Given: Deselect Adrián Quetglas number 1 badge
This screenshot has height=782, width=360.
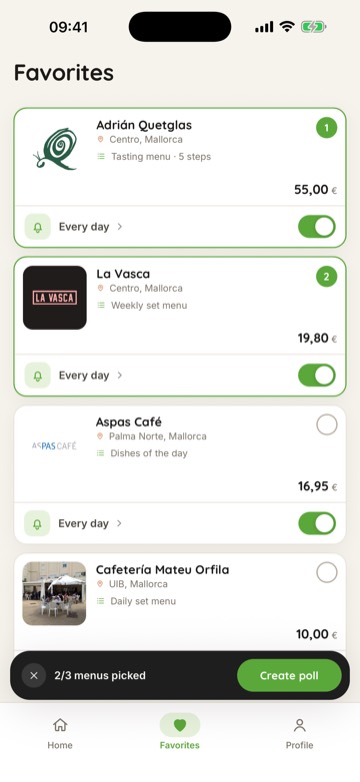Looking at the screenshot, I should pyautogui.click(x=327, y=128).
